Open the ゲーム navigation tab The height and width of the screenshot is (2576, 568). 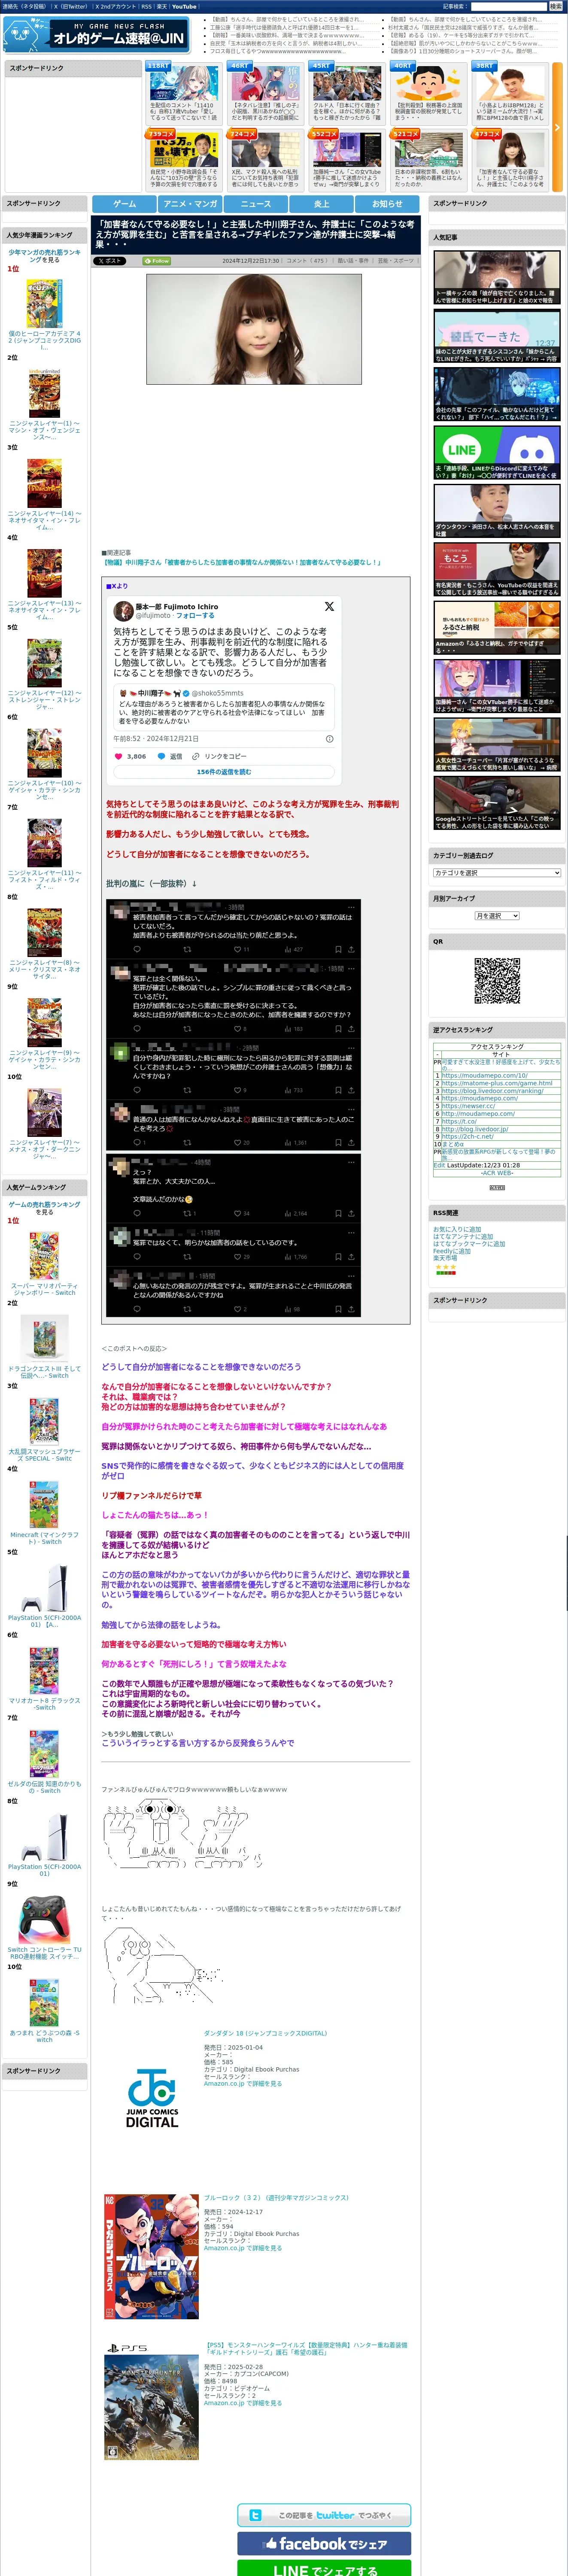124,203
